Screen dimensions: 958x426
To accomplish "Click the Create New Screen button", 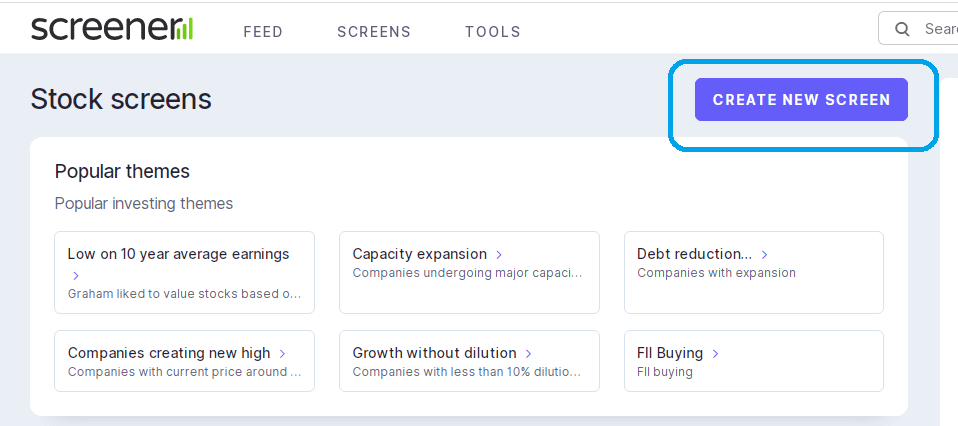I will [x=801, y=100].
